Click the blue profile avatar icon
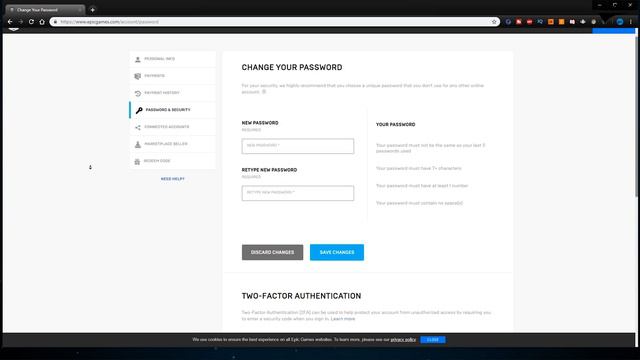 coord(620,22)
